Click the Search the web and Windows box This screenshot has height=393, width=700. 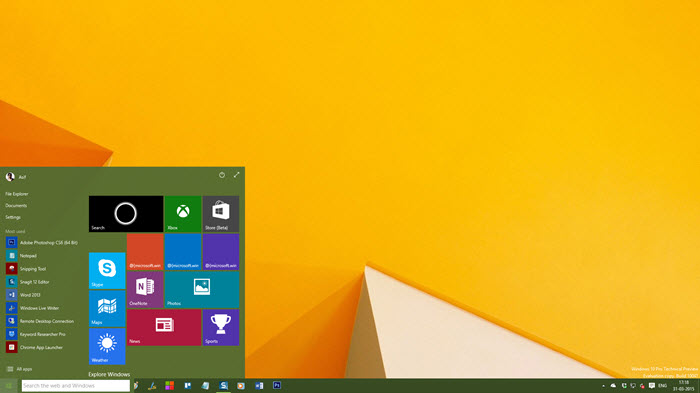click(x=76, y=386)
